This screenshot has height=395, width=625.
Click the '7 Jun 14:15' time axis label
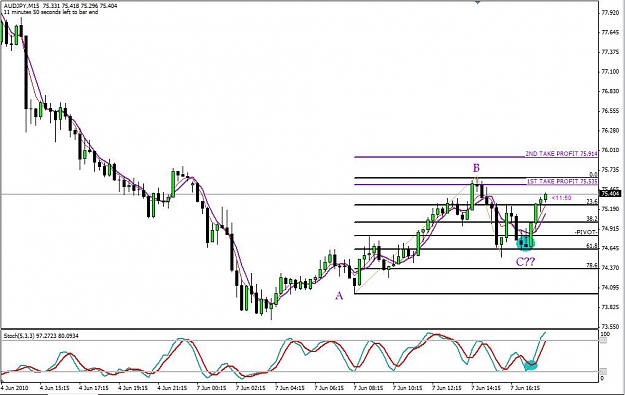tap(486, 387)
